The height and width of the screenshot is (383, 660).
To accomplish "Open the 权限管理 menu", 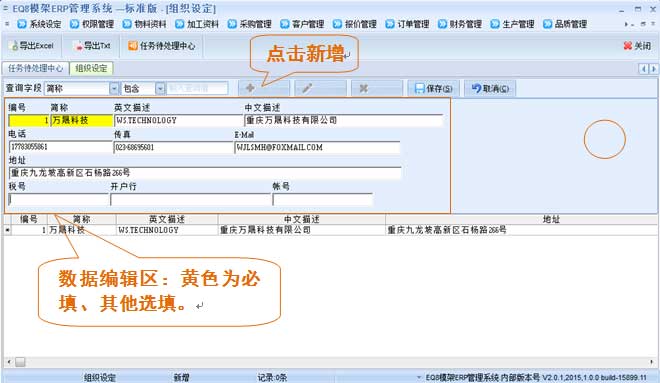I will (92, 24).
